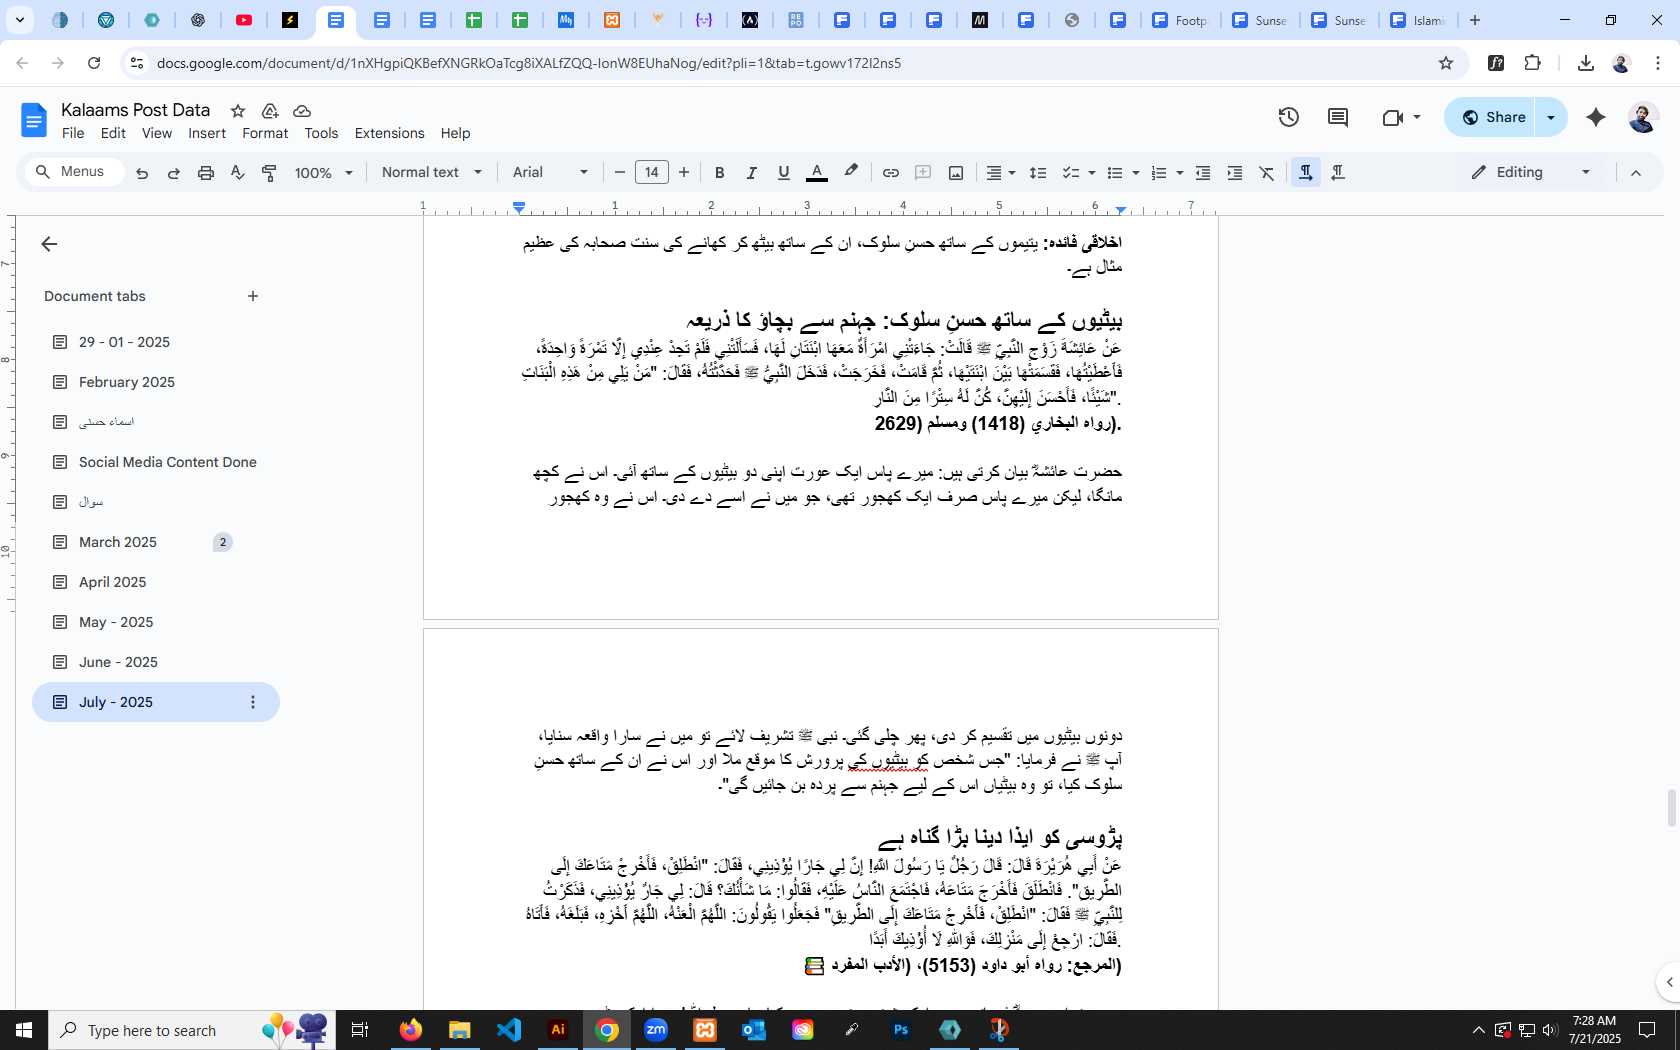
Task: Open the Arial font dropdown
Action: 550,173
